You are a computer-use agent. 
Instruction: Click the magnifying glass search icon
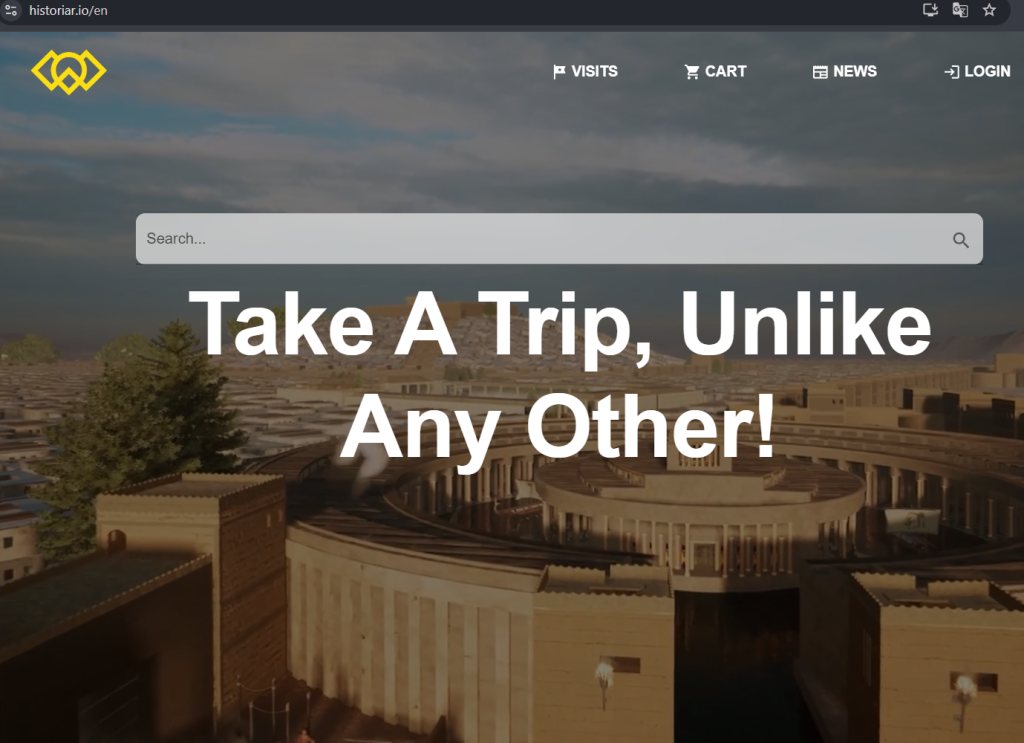click(x=960, y=240)
